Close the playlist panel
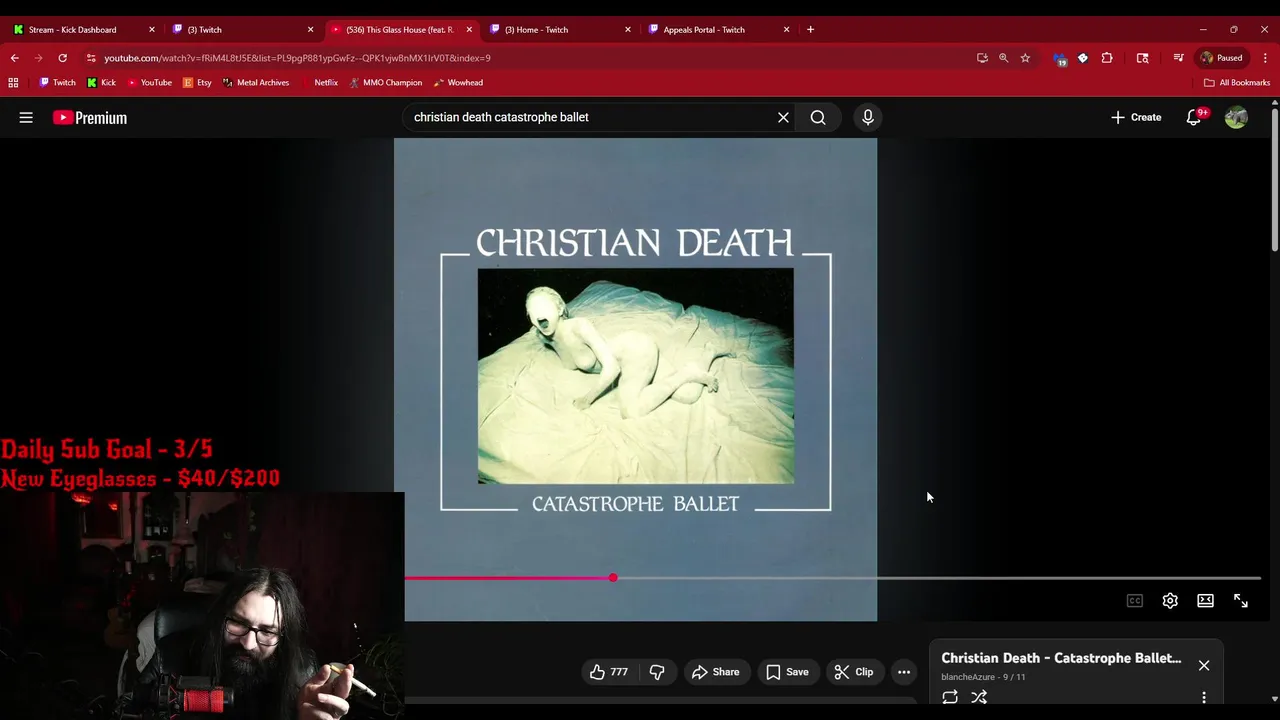The width and height of the screenshot is (1280, 720). point(1204,665)
